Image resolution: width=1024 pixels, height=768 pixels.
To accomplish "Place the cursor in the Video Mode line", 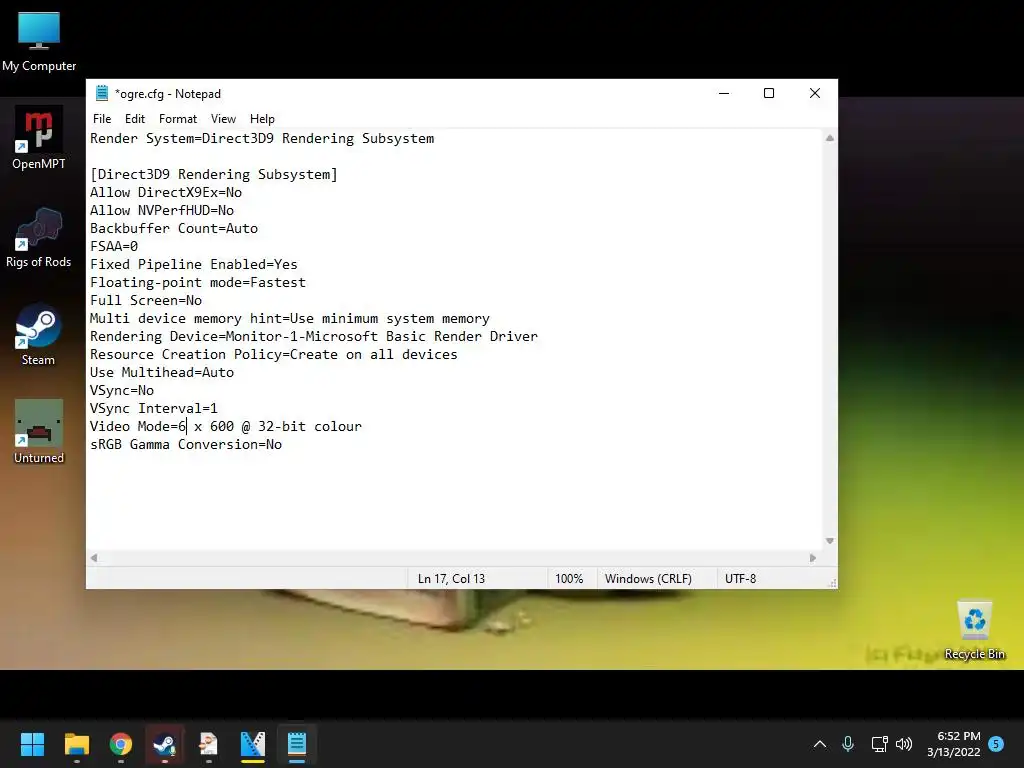I will (x=225, y=426).
